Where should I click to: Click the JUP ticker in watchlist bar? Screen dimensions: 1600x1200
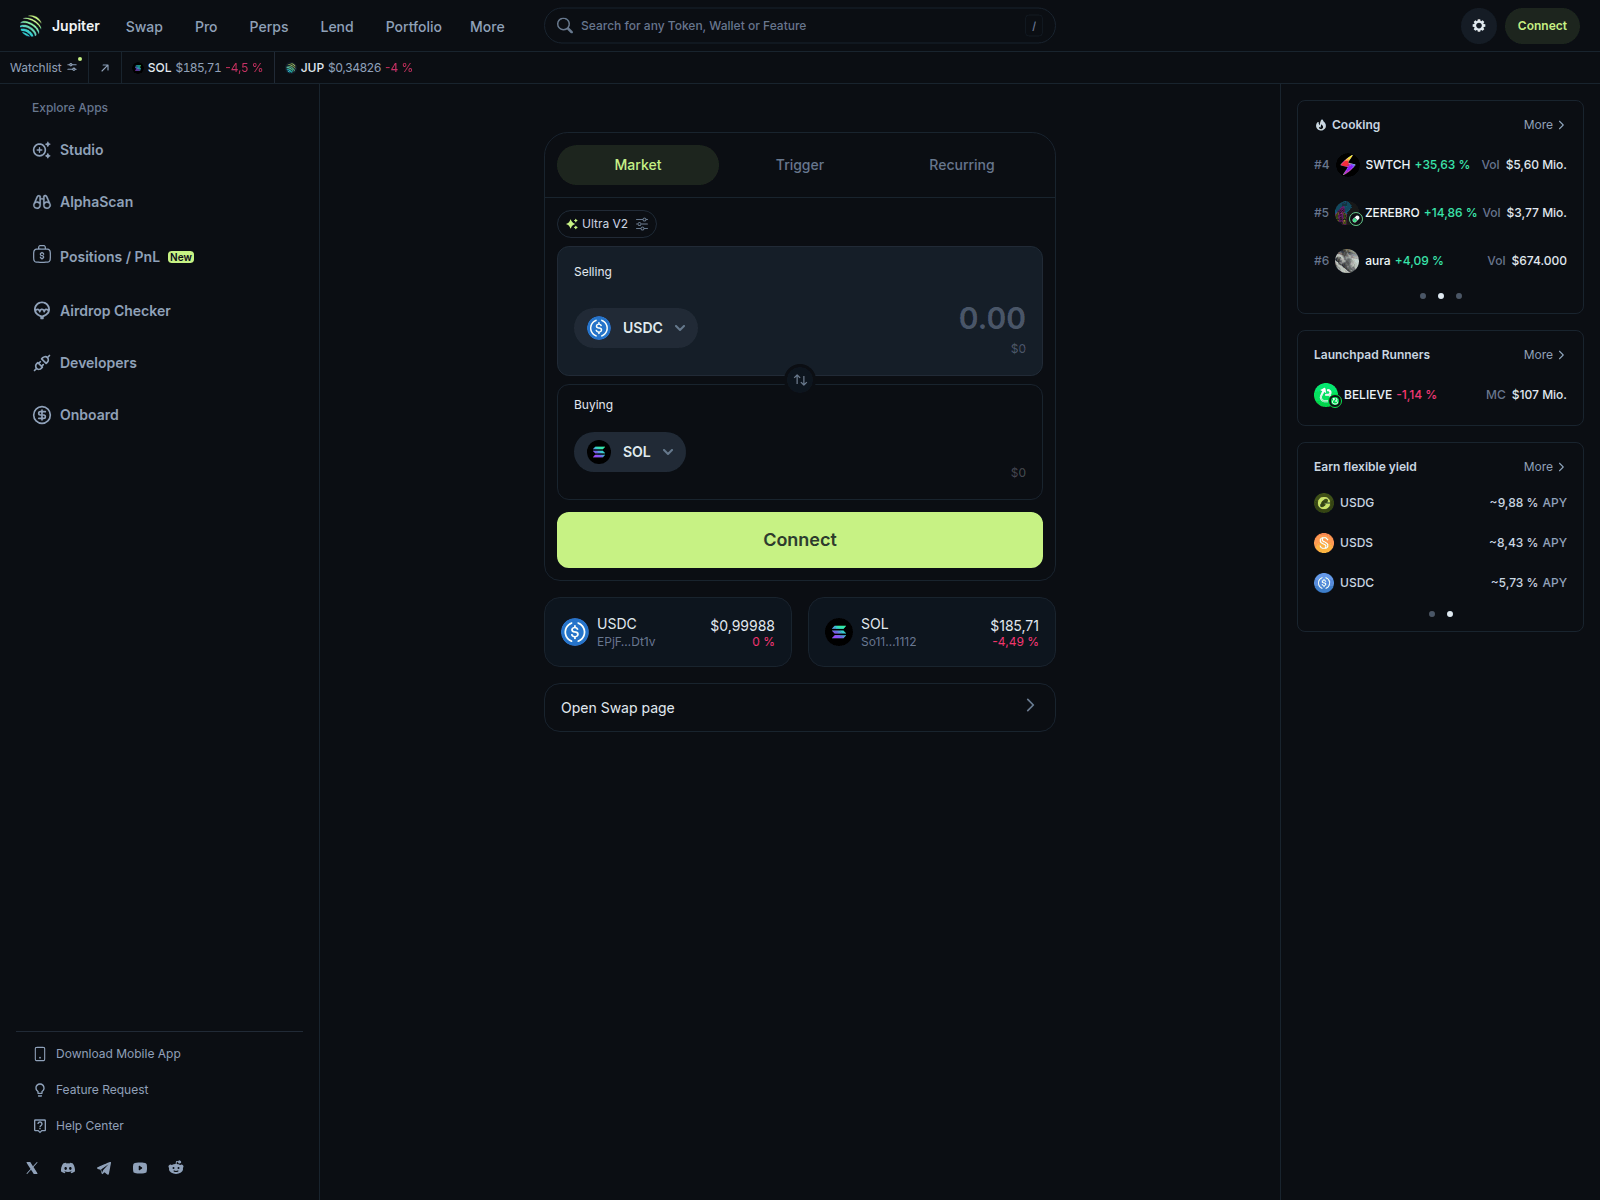tap(349, 68)
